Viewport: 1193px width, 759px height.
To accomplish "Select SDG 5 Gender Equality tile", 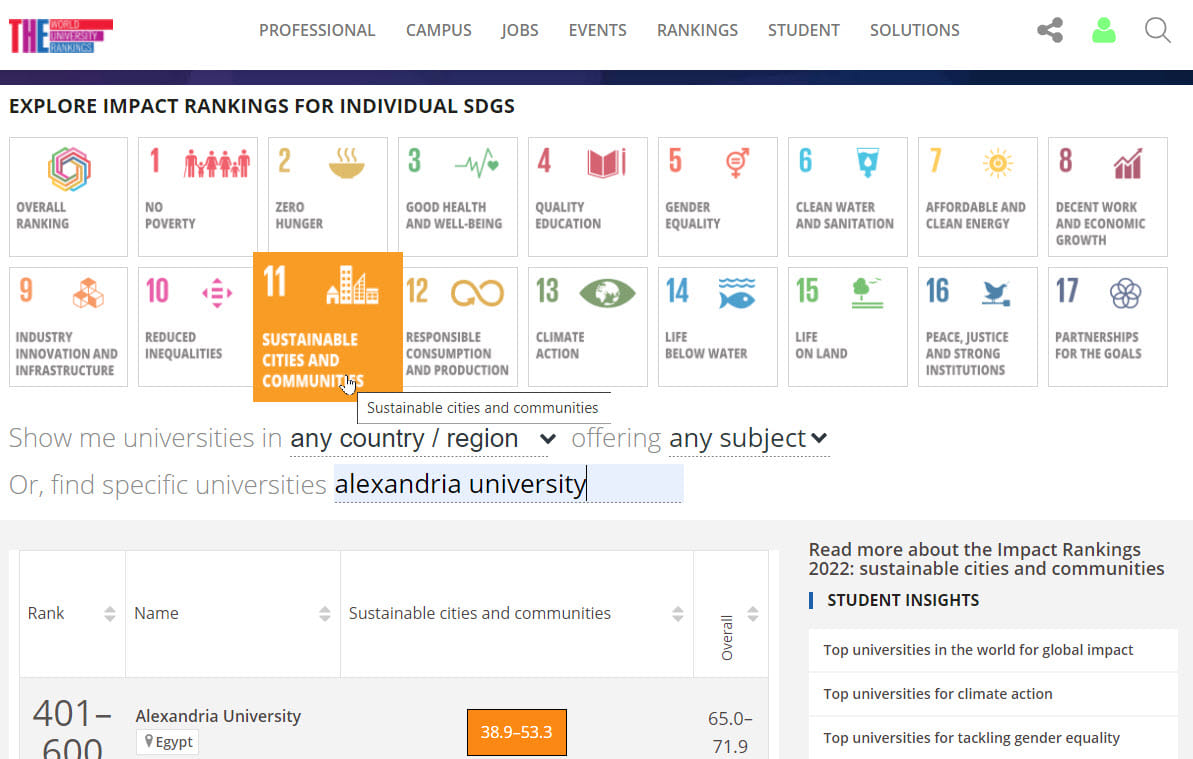I will pos(717,196).
